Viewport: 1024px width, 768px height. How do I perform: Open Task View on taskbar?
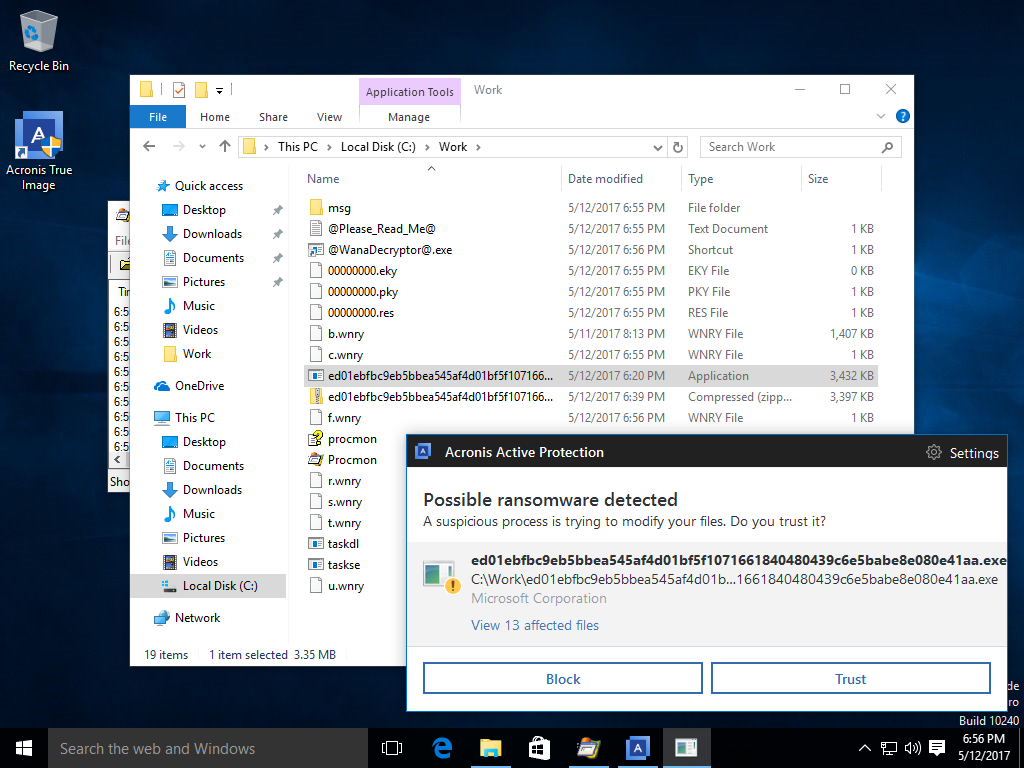coord(392,748)
